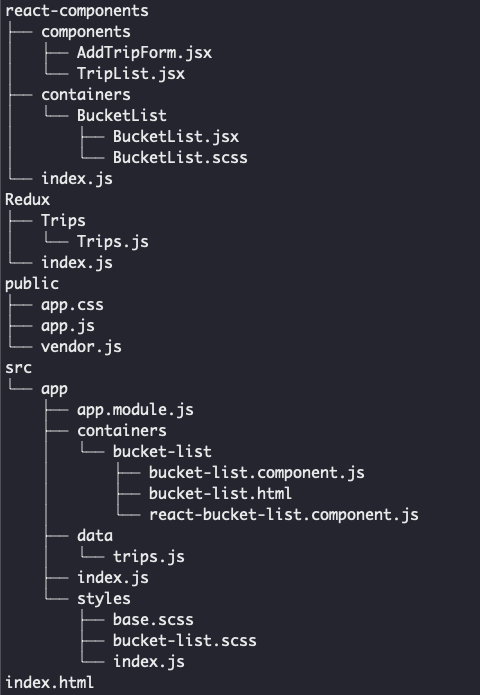Select the app.css file
Viewport: 480px width, 695px height.
(x=72, y=305)
